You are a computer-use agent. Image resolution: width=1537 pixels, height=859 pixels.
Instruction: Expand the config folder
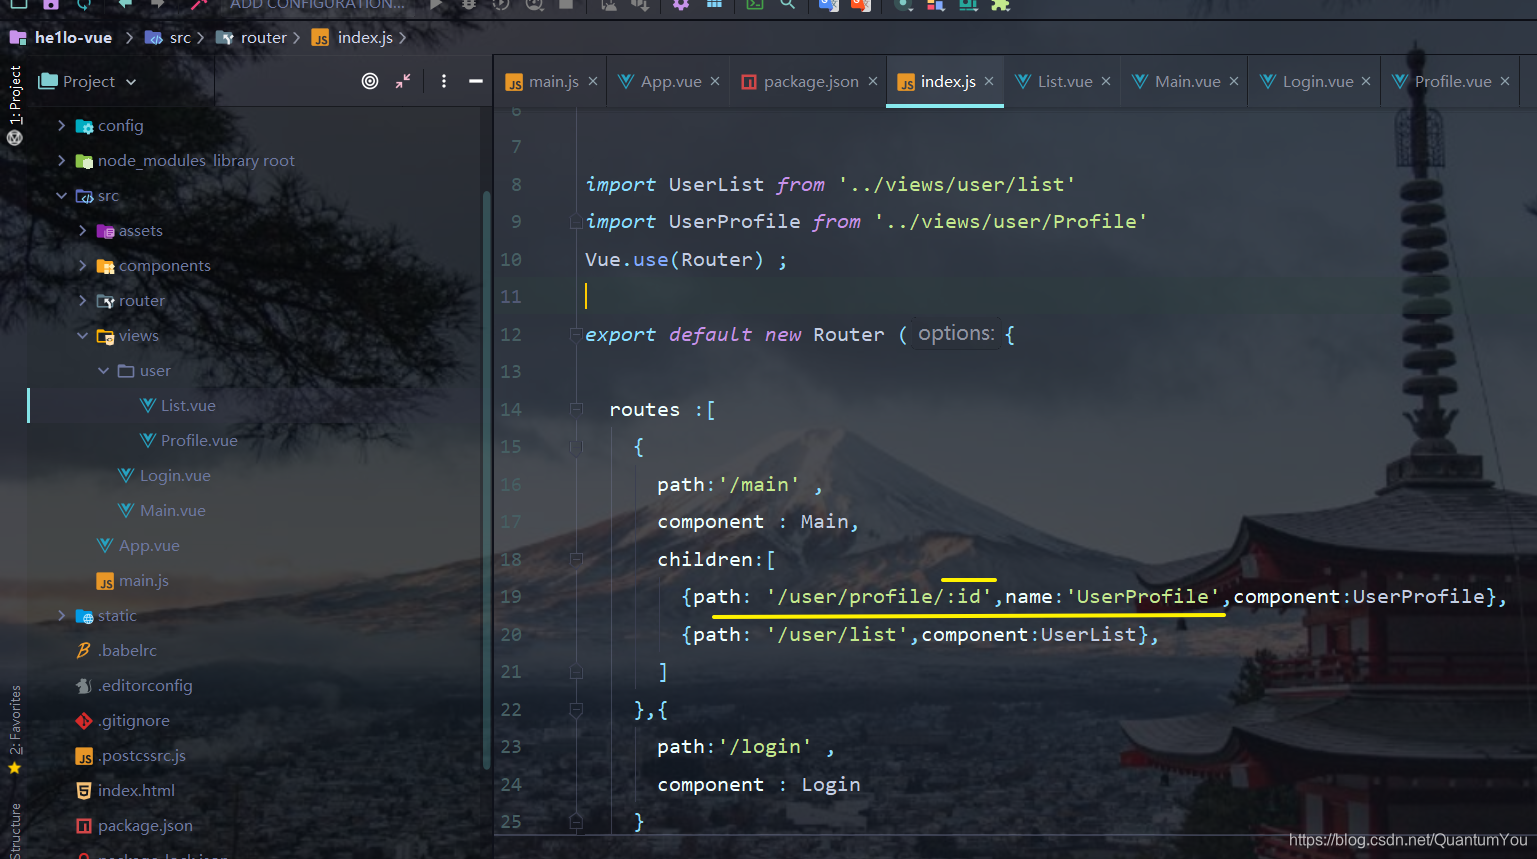pyautogui.click(x=62, y=126)
